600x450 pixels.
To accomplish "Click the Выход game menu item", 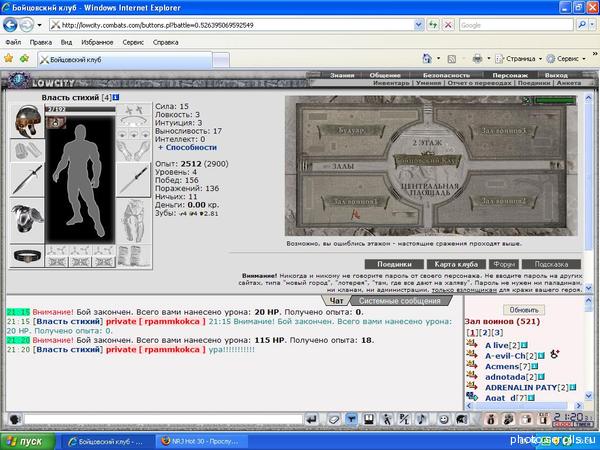I will [556, 75].
